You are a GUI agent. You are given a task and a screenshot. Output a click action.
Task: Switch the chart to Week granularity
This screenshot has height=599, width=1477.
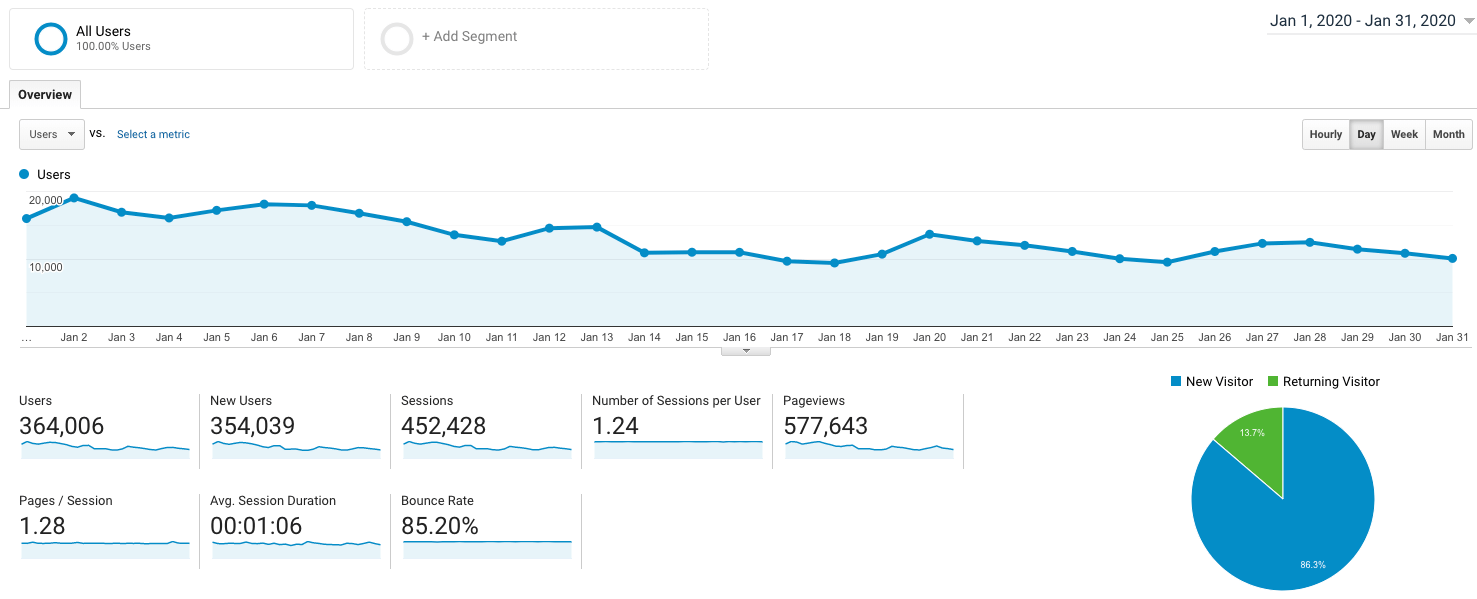[1404, 133]
